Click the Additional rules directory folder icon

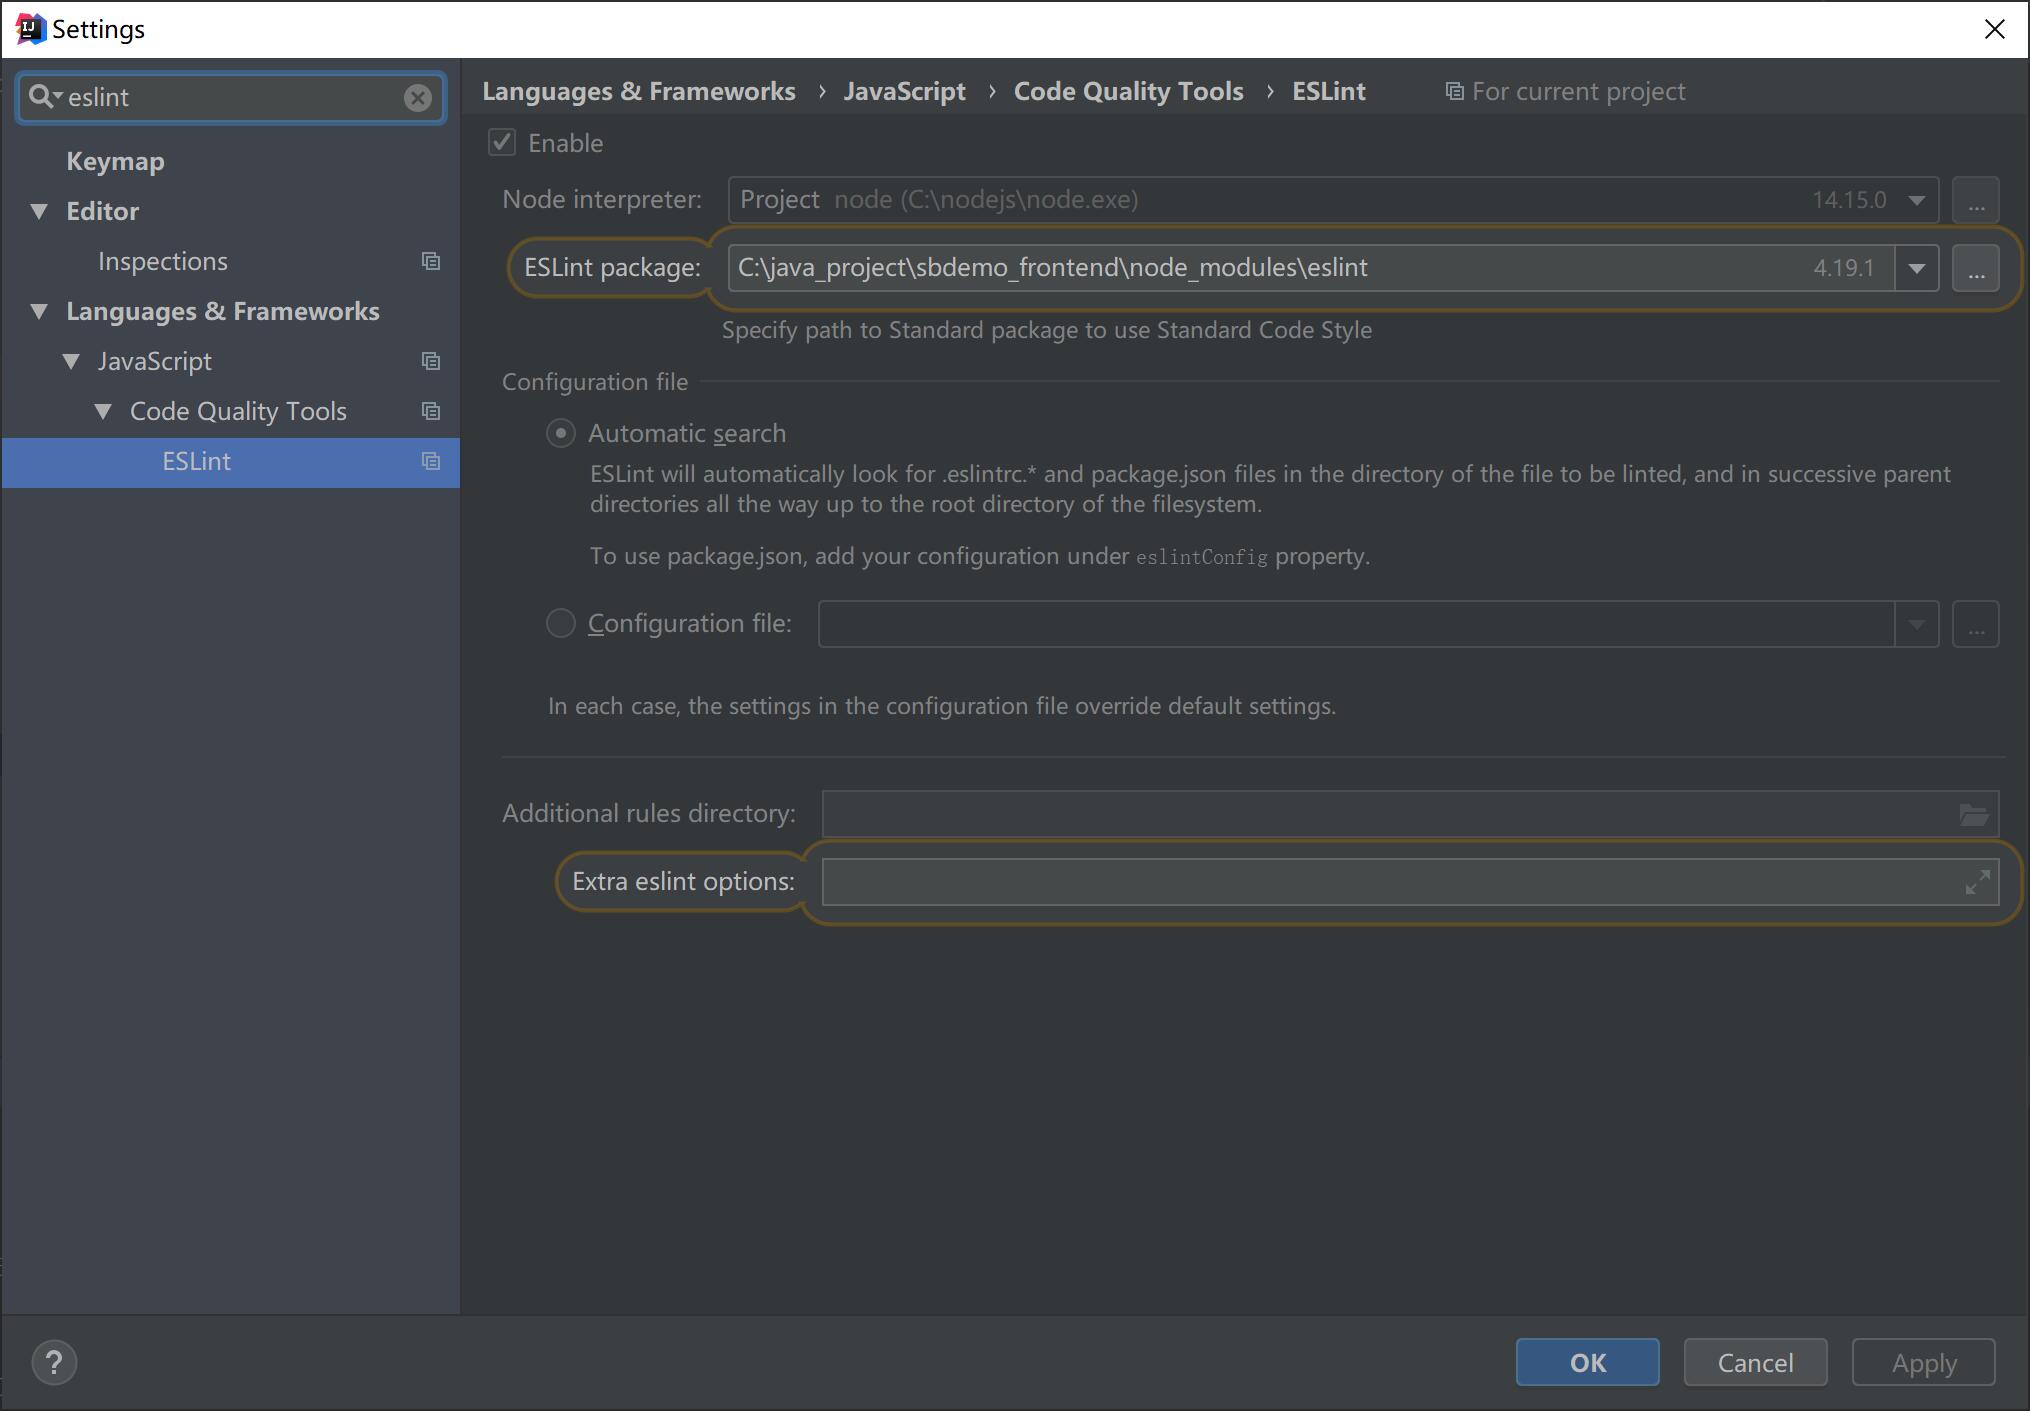(x=1974, y=813)
